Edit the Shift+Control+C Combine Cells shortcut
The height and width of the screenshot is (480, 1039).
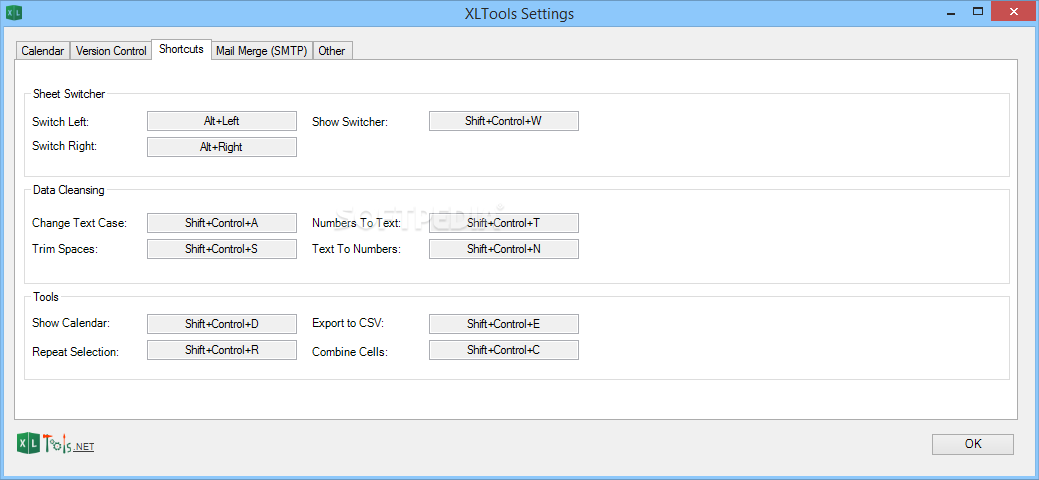coord(504,349)
